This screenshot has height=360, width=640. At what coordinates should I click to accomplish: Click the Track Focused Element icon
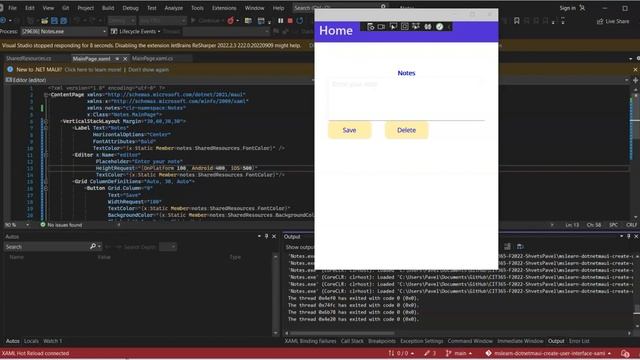coord(416,27)
